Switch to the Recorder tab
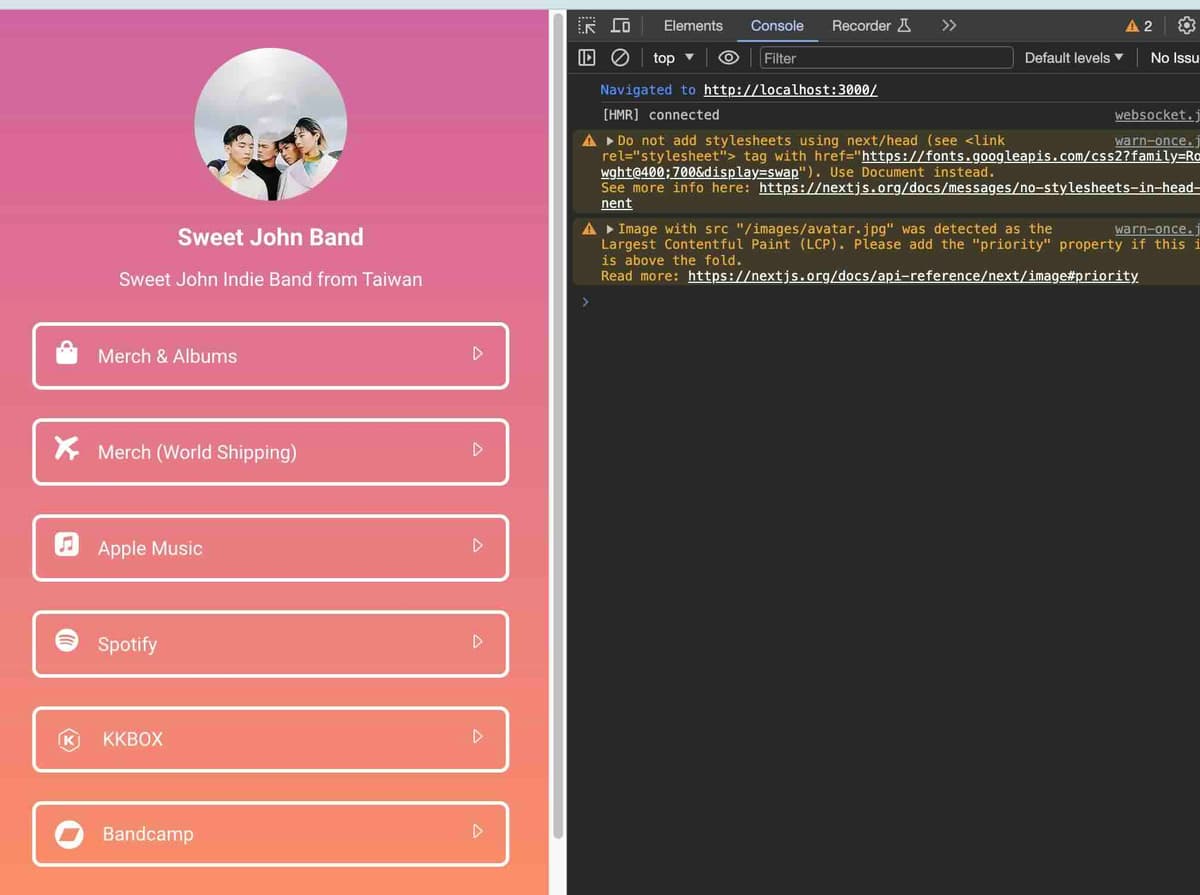 click(x=870, y=26)
